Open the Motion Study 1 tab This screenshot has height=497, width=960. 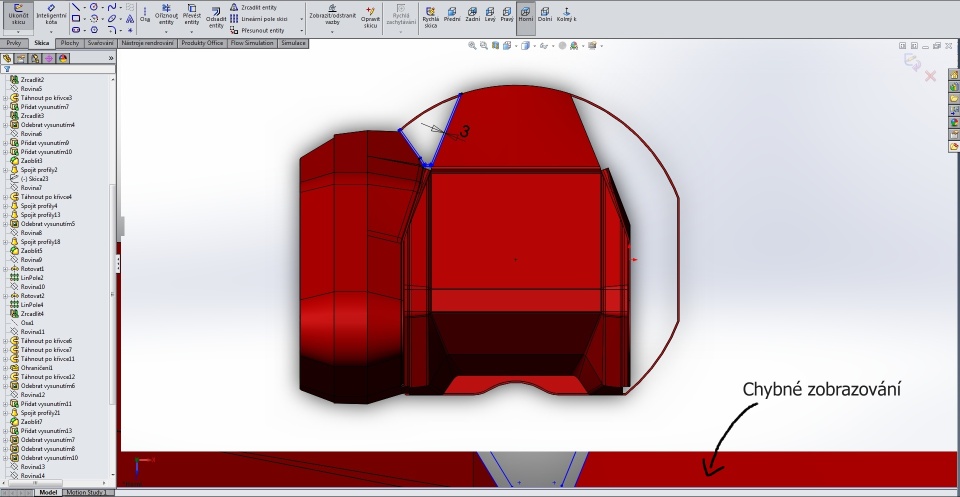click(87, 492)
